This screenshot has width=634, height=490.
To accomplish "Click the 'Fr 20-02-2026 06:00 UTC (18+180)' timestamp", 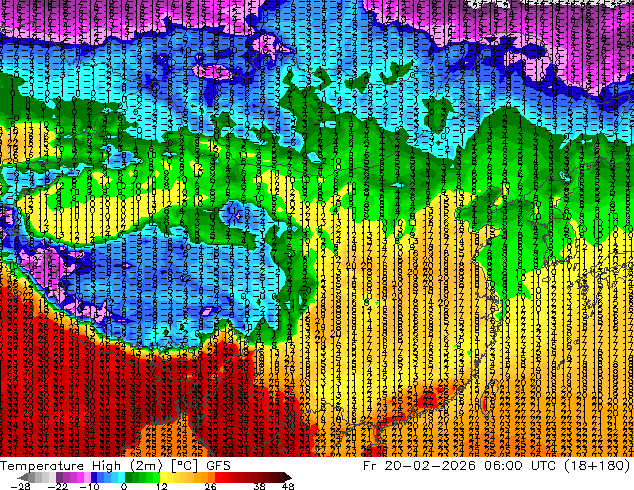I will (x=497, y=466).
